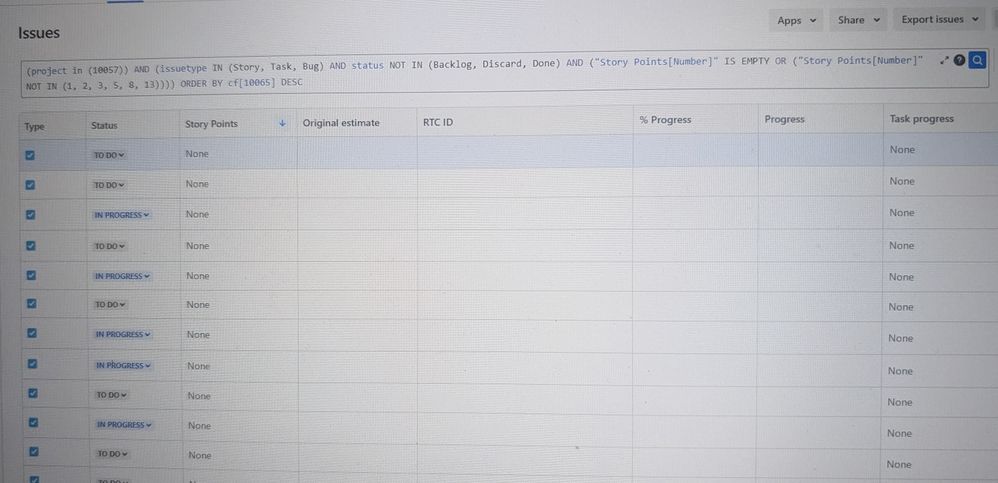Sort by the % Progress column header
Screen dimensions: 998x483
pyautogui.click(x=665, y=120)
